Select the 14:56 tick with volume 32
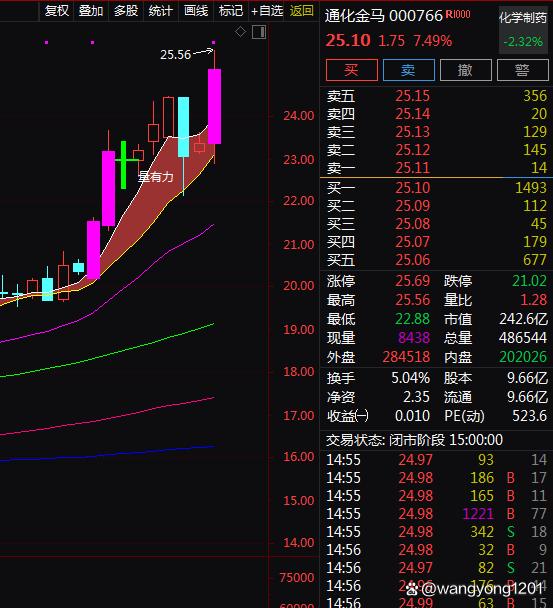The height and width of the screenshot is (608, 553). click(x=436, y=550)
